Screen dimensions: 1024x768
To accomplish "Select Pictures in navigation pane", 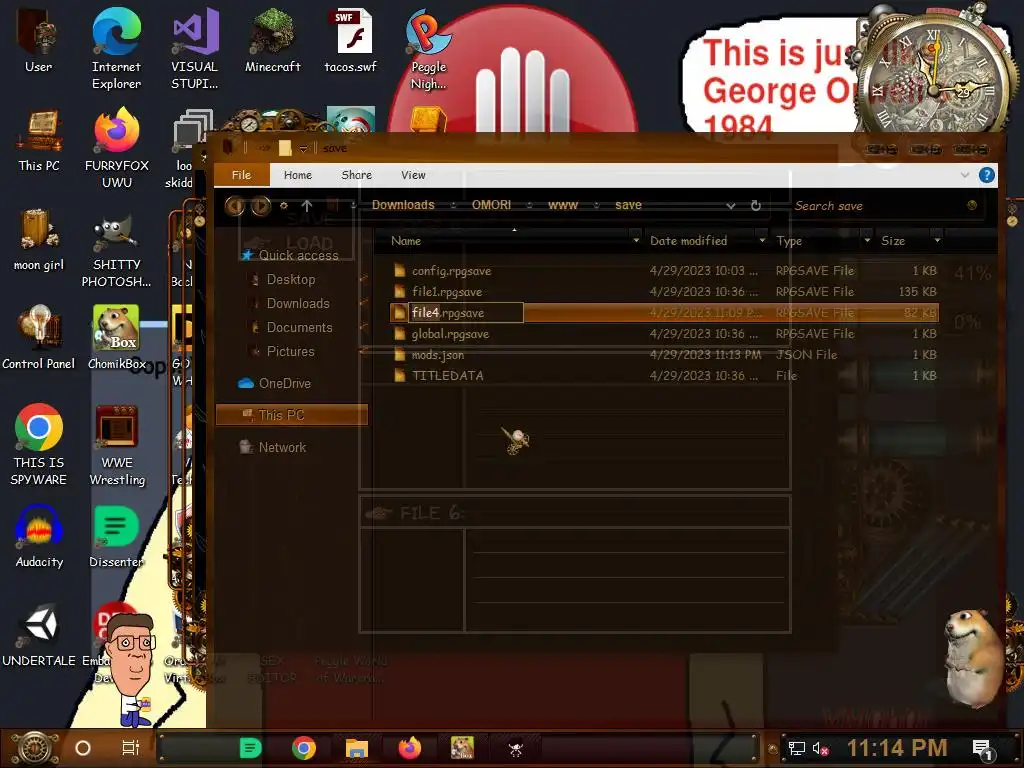I will [291, 352].
